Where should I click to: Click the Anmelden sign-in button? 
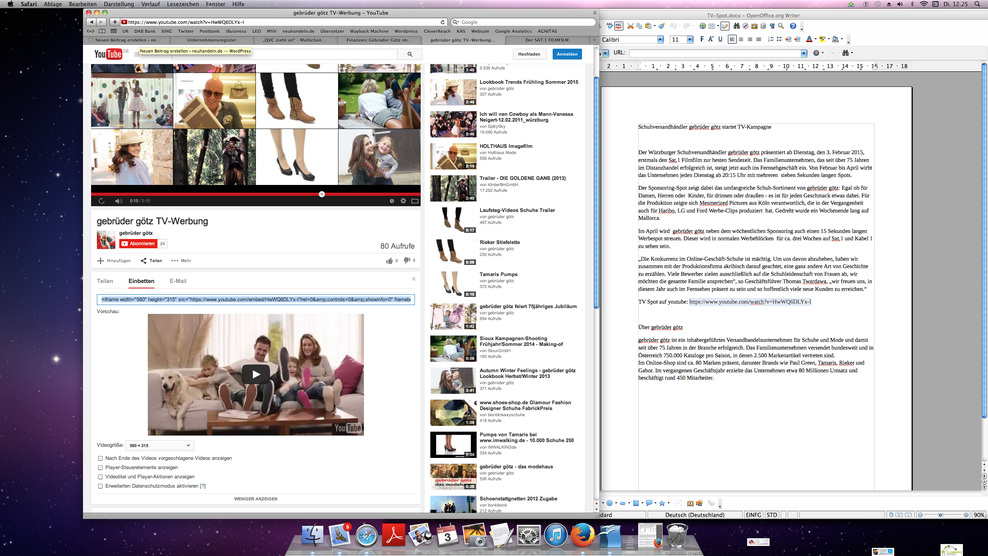567,54
